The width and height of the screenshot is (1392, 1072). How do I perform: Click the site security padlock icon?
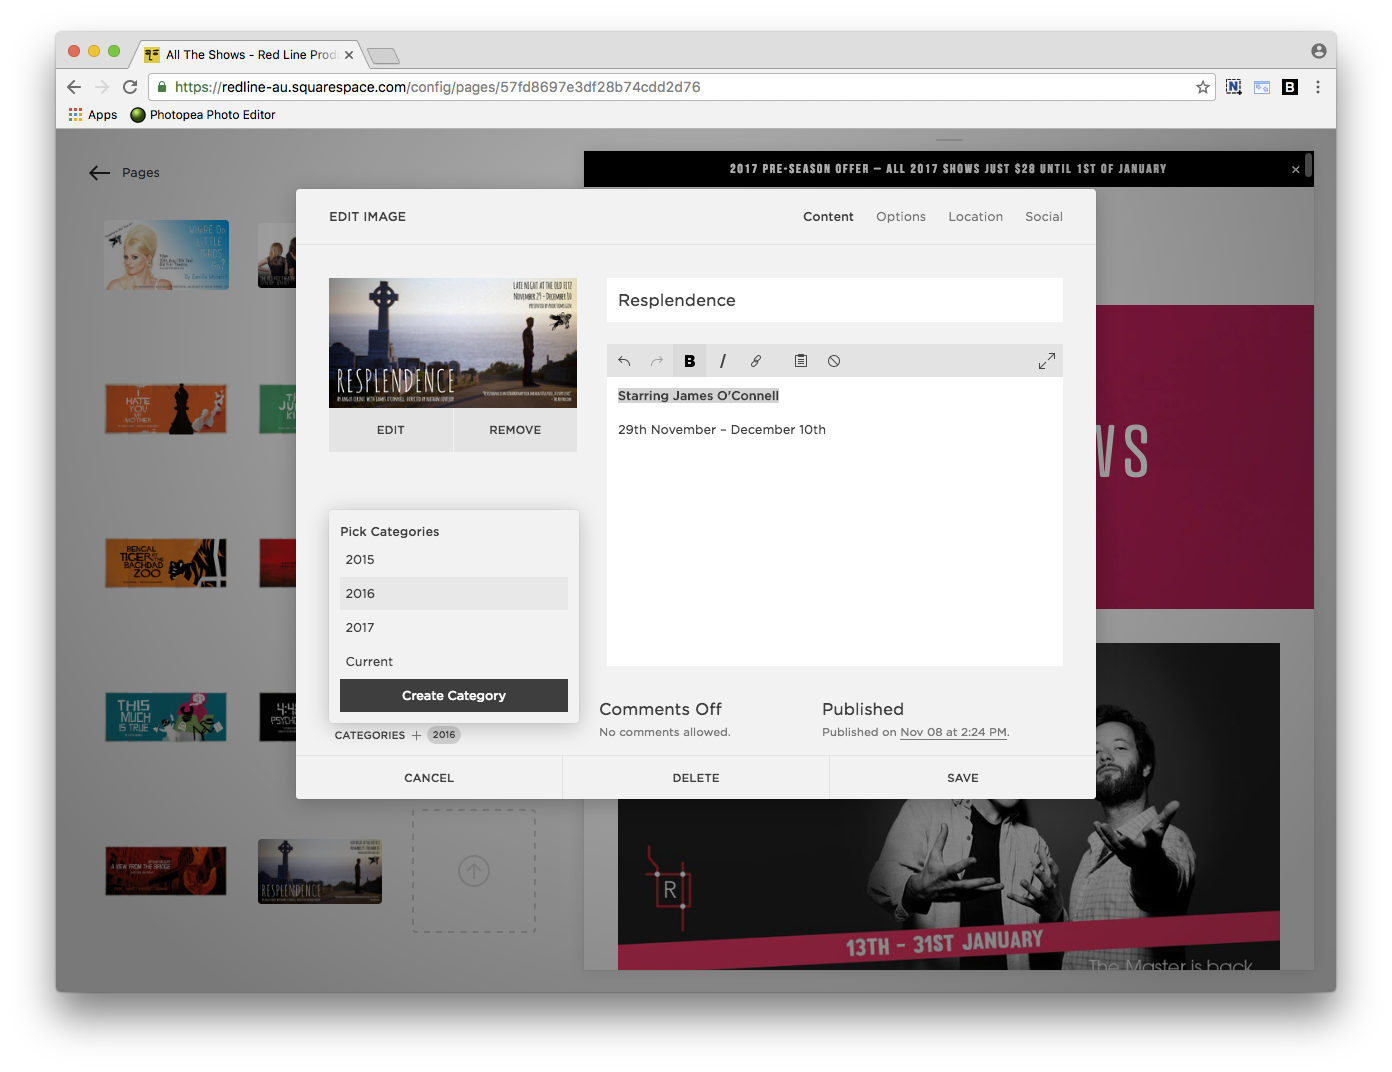(163, 87)
